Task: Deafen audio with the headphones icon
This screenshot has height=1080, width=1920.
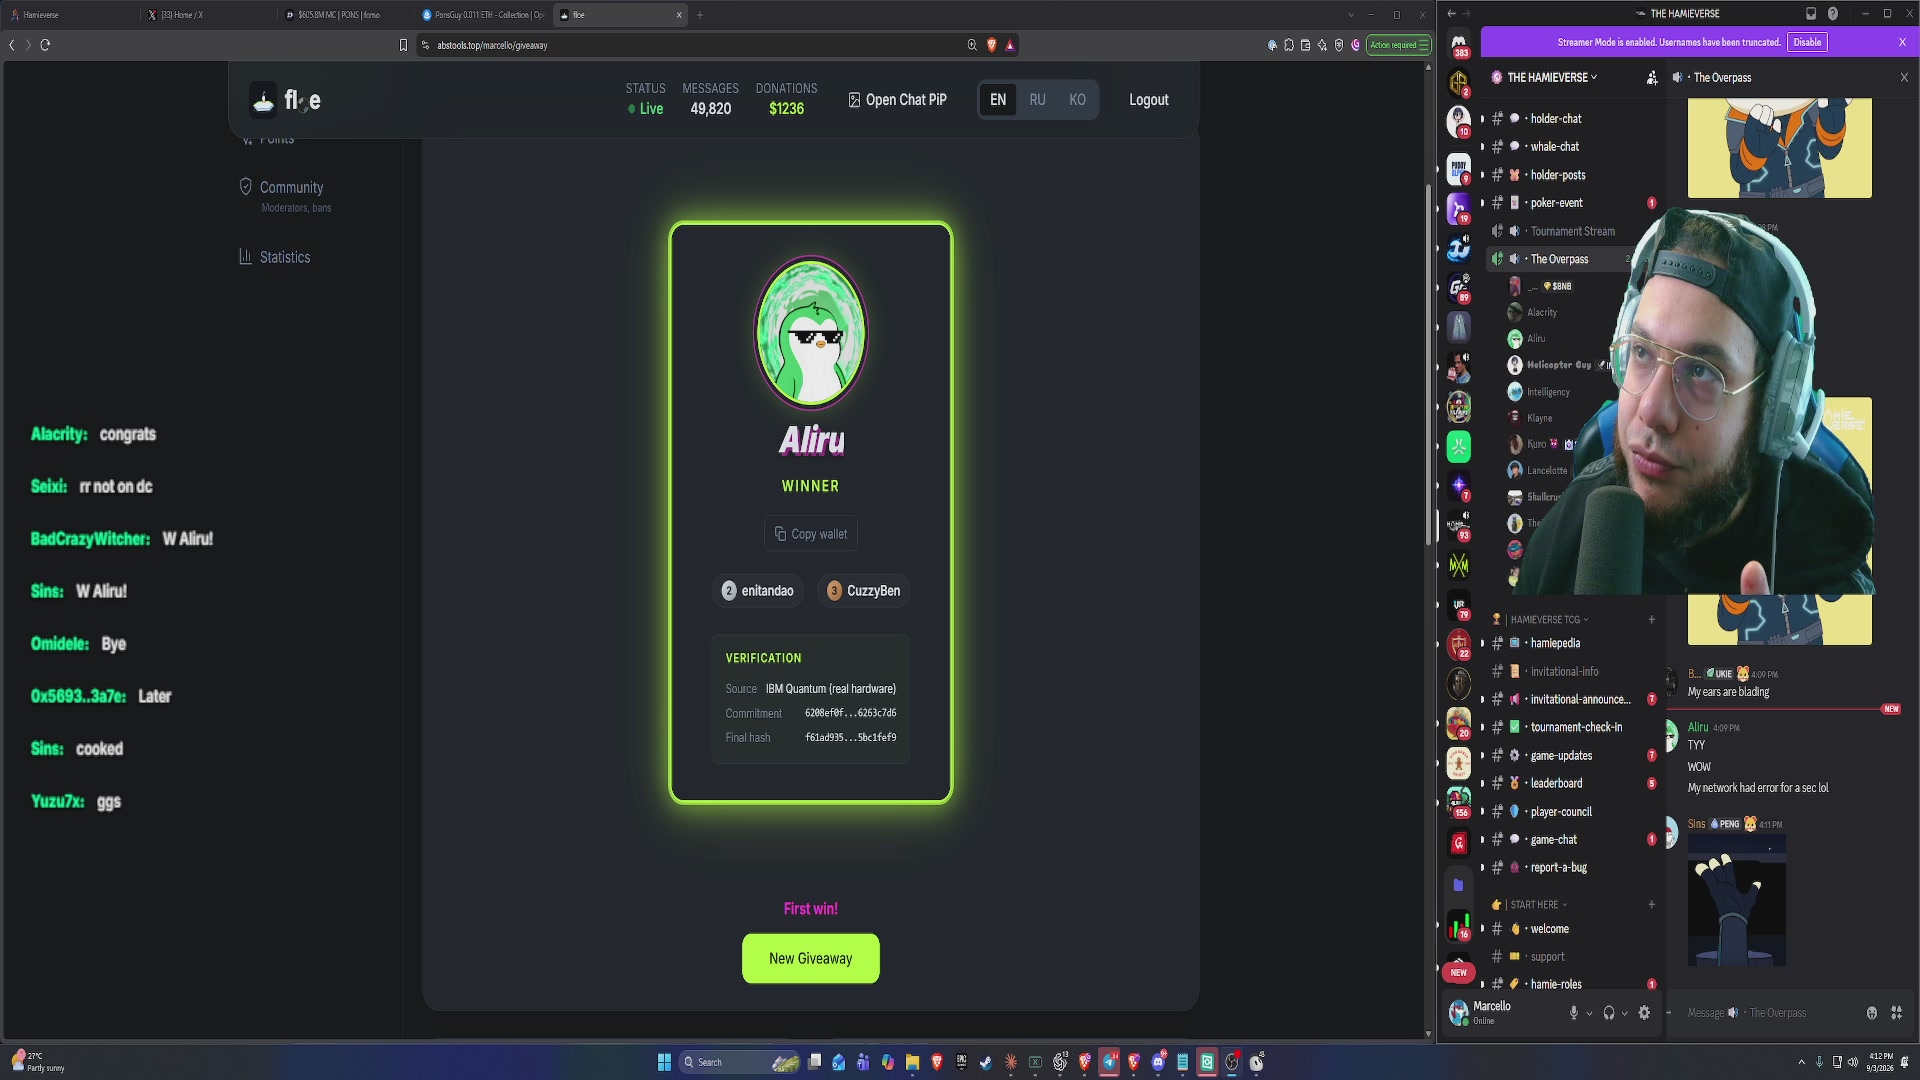Action: pos(1608,1013)
